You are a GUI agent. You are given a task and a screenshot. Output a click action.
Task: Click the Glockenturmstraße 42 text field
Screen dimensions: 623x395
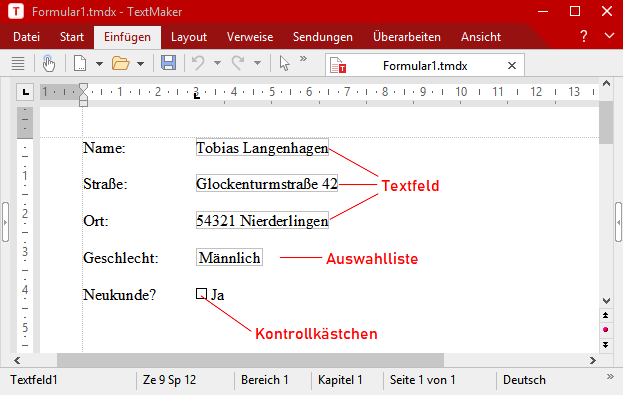coord(267,183)
